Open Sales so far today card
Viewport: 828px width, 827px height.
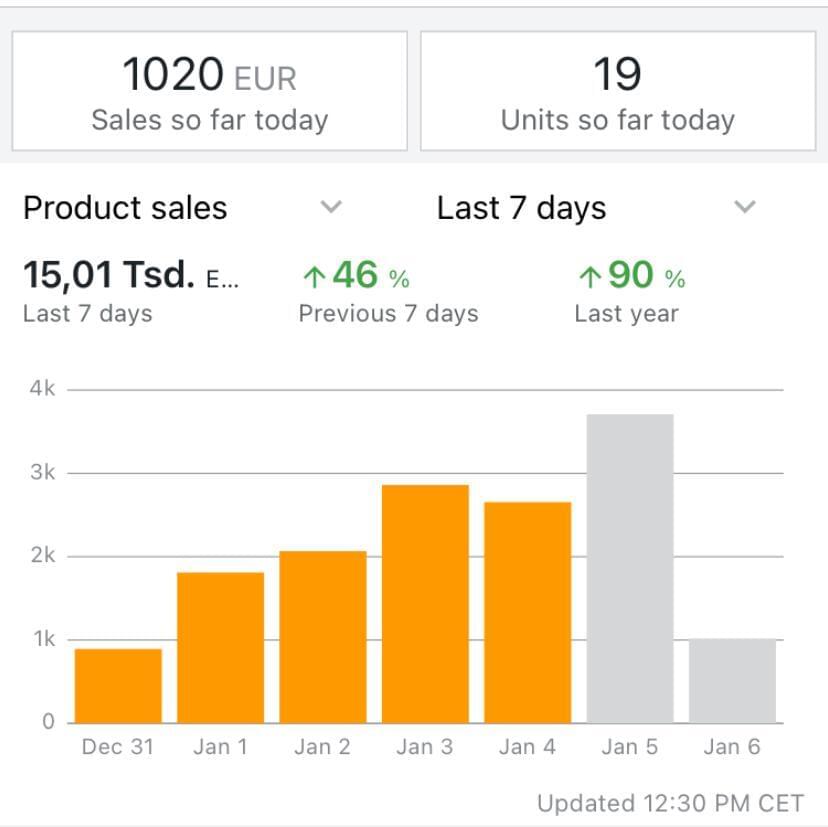tap(209, 91)
